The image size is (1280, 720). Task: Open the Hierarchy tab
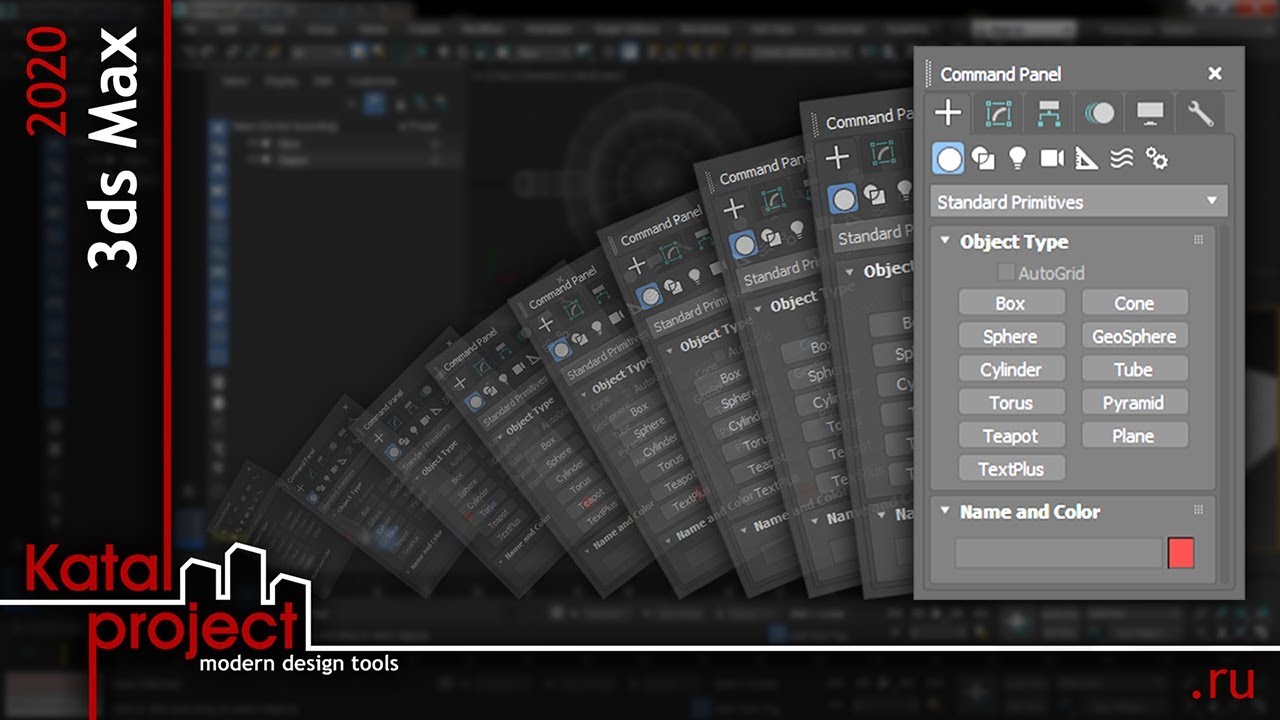click(x=1049, y=114)
